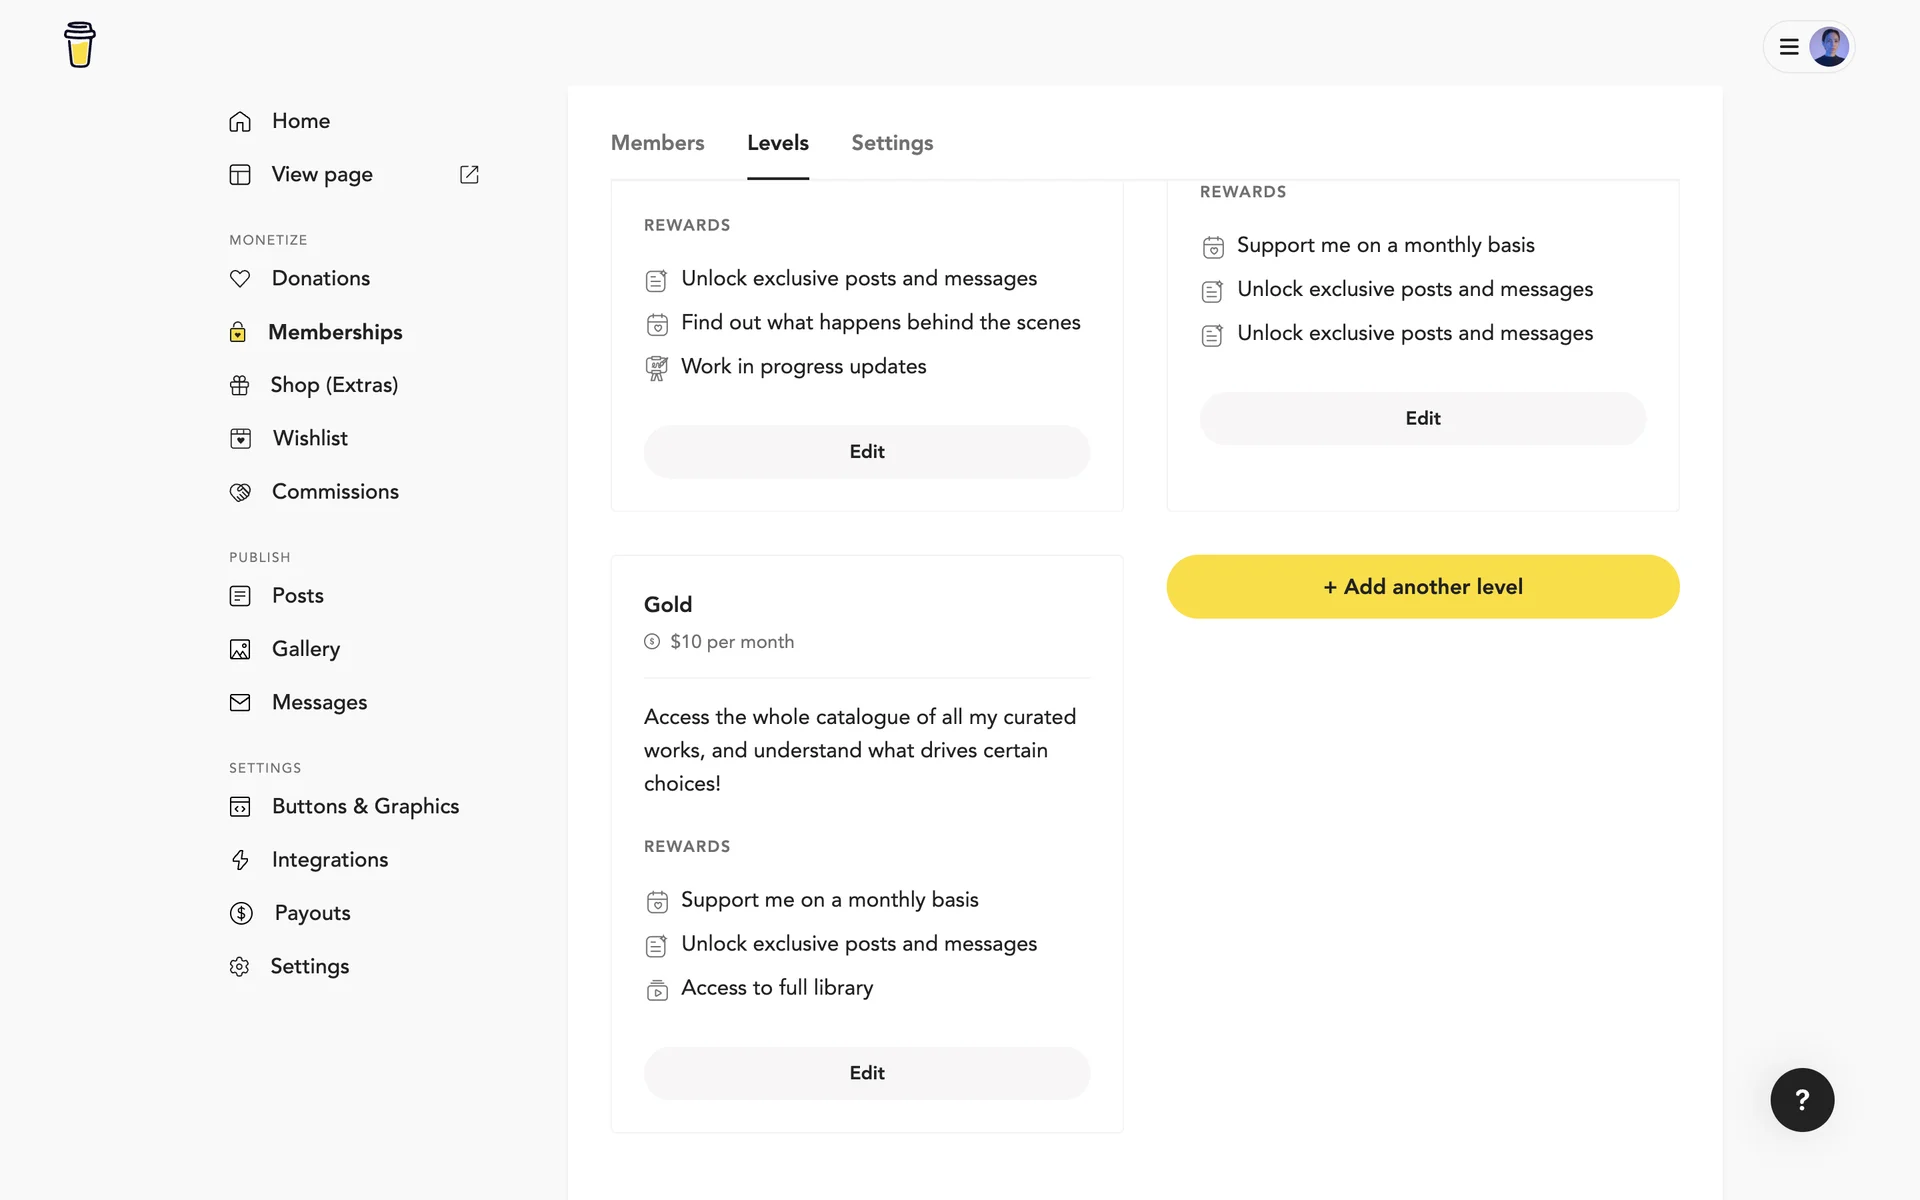Open the Gallery picture icon
The height and width of the screenshot is (1200, 1920).
click(240, 650)
